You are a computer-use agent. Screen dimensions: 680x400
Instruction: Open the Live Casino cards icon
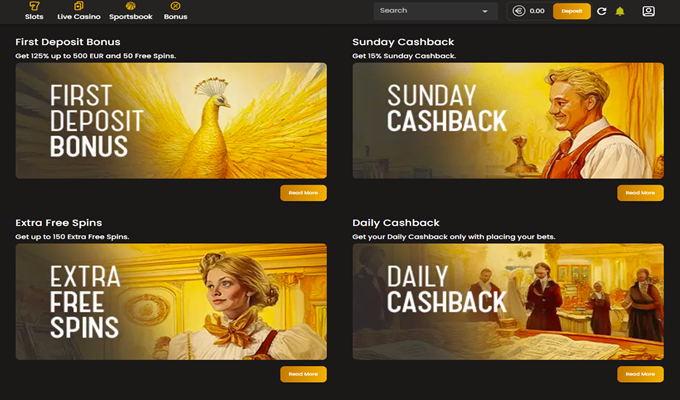tap(78, 6)
